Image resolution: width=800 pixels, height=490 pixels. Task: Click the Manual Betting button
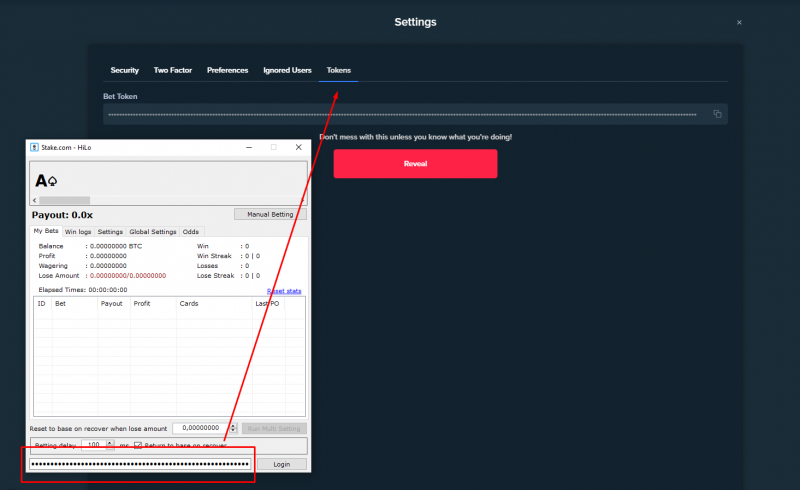point(270,214)
